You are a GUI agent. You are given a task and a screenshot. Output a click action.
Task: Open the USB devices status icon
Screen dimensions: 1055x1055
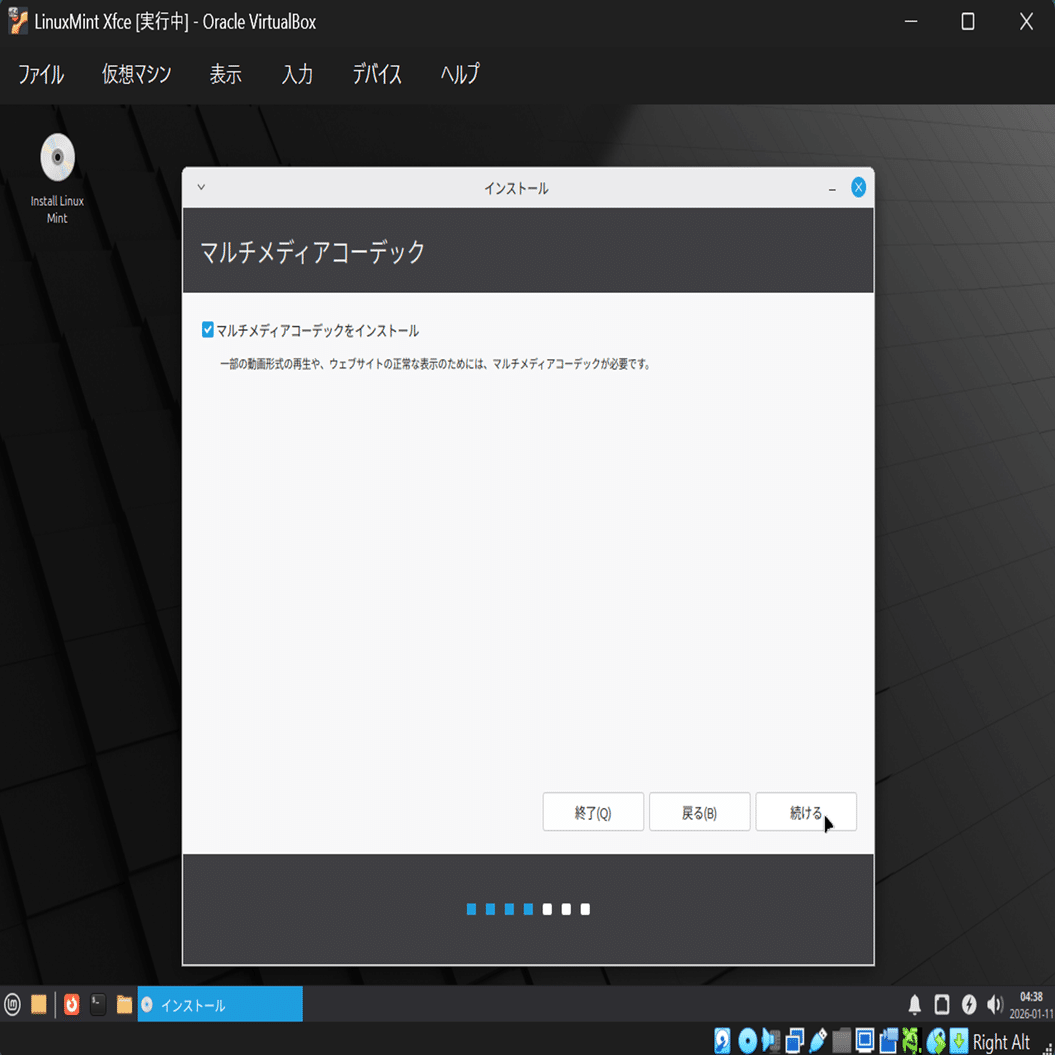pyautogui.click(x=818, y=1042)
